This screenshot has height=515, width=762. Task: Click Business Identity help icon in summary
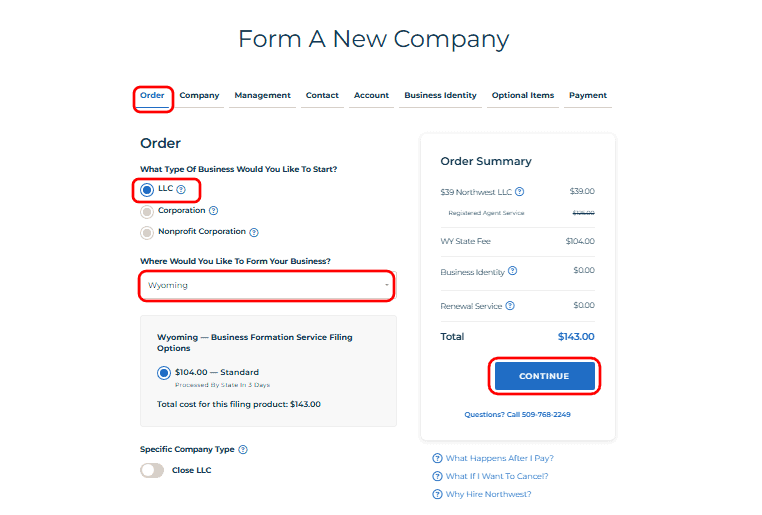tap(513, 271)
